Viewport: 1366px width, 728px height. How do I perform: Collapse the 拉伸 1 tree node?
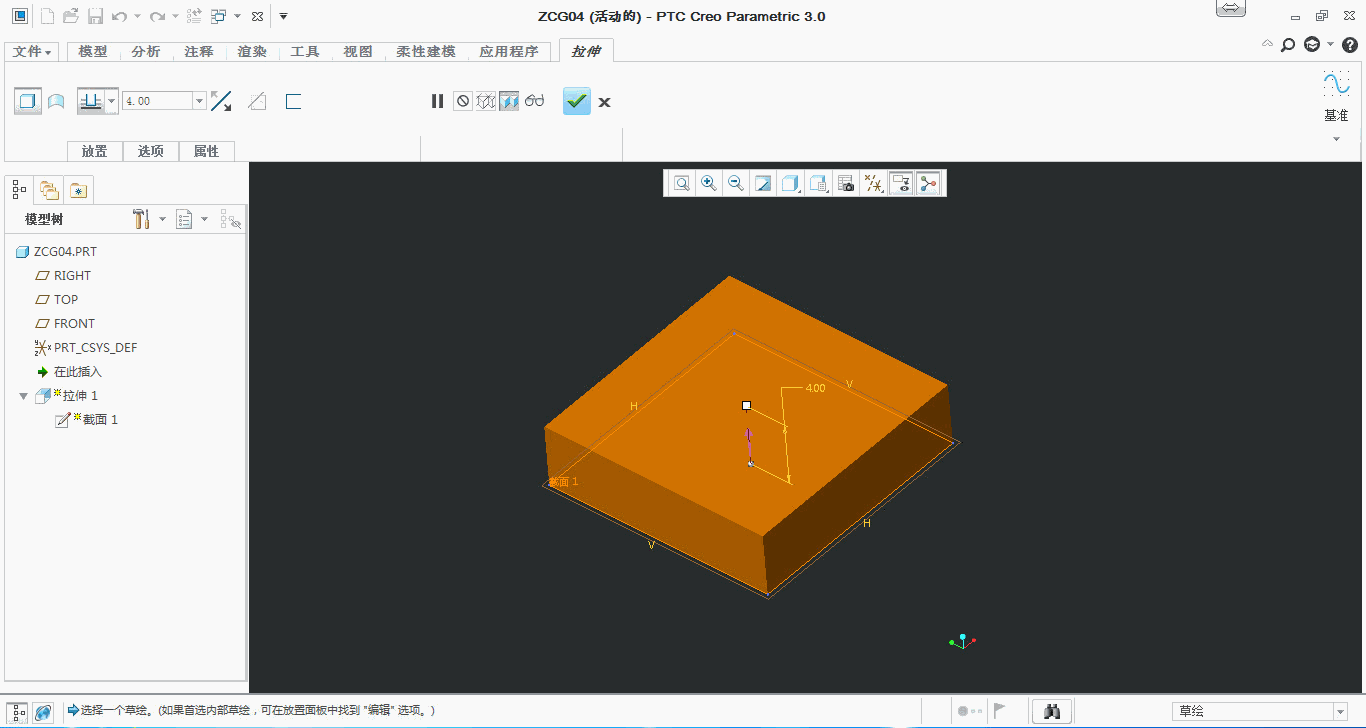[x=24, y=397]
